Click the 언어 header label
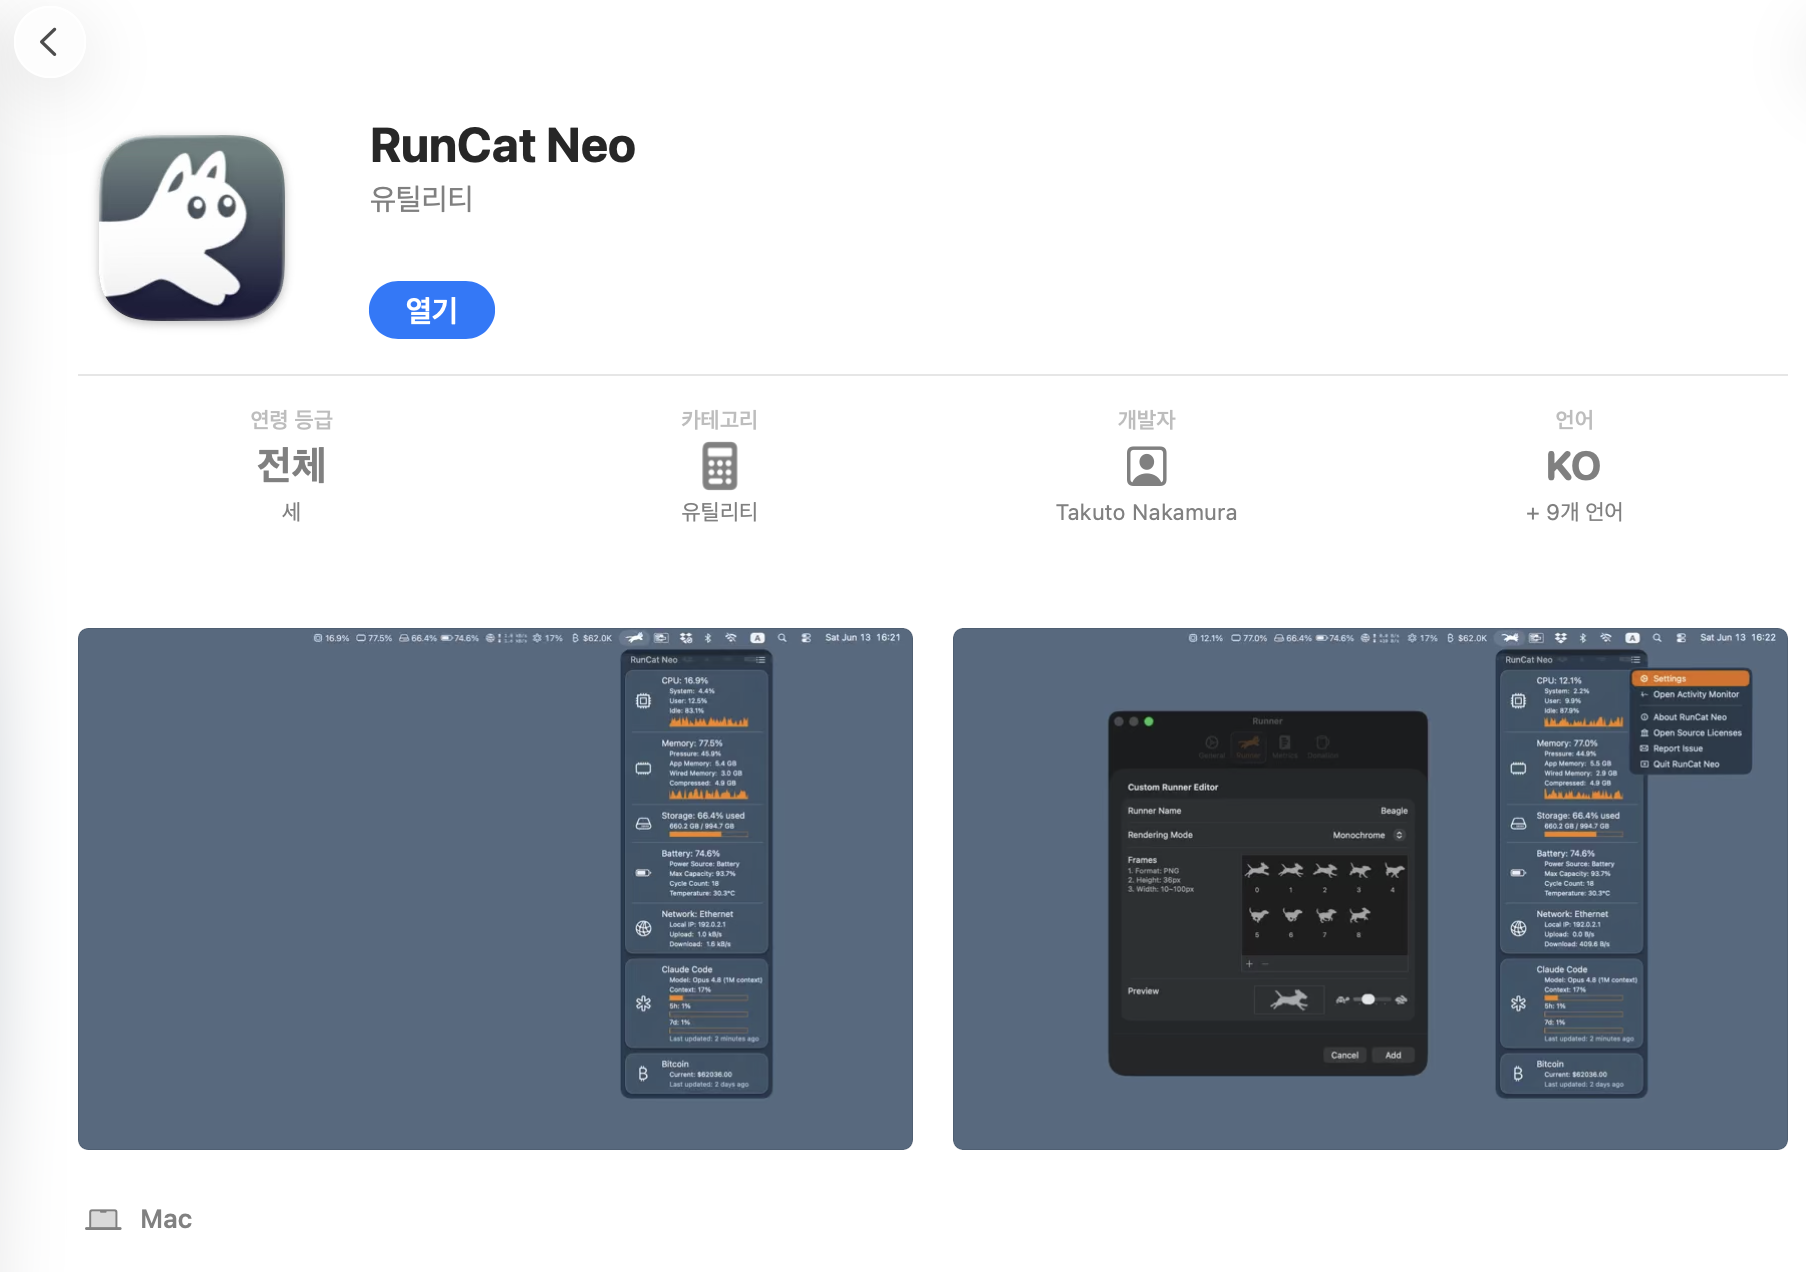 click(x=1574, y=420)
